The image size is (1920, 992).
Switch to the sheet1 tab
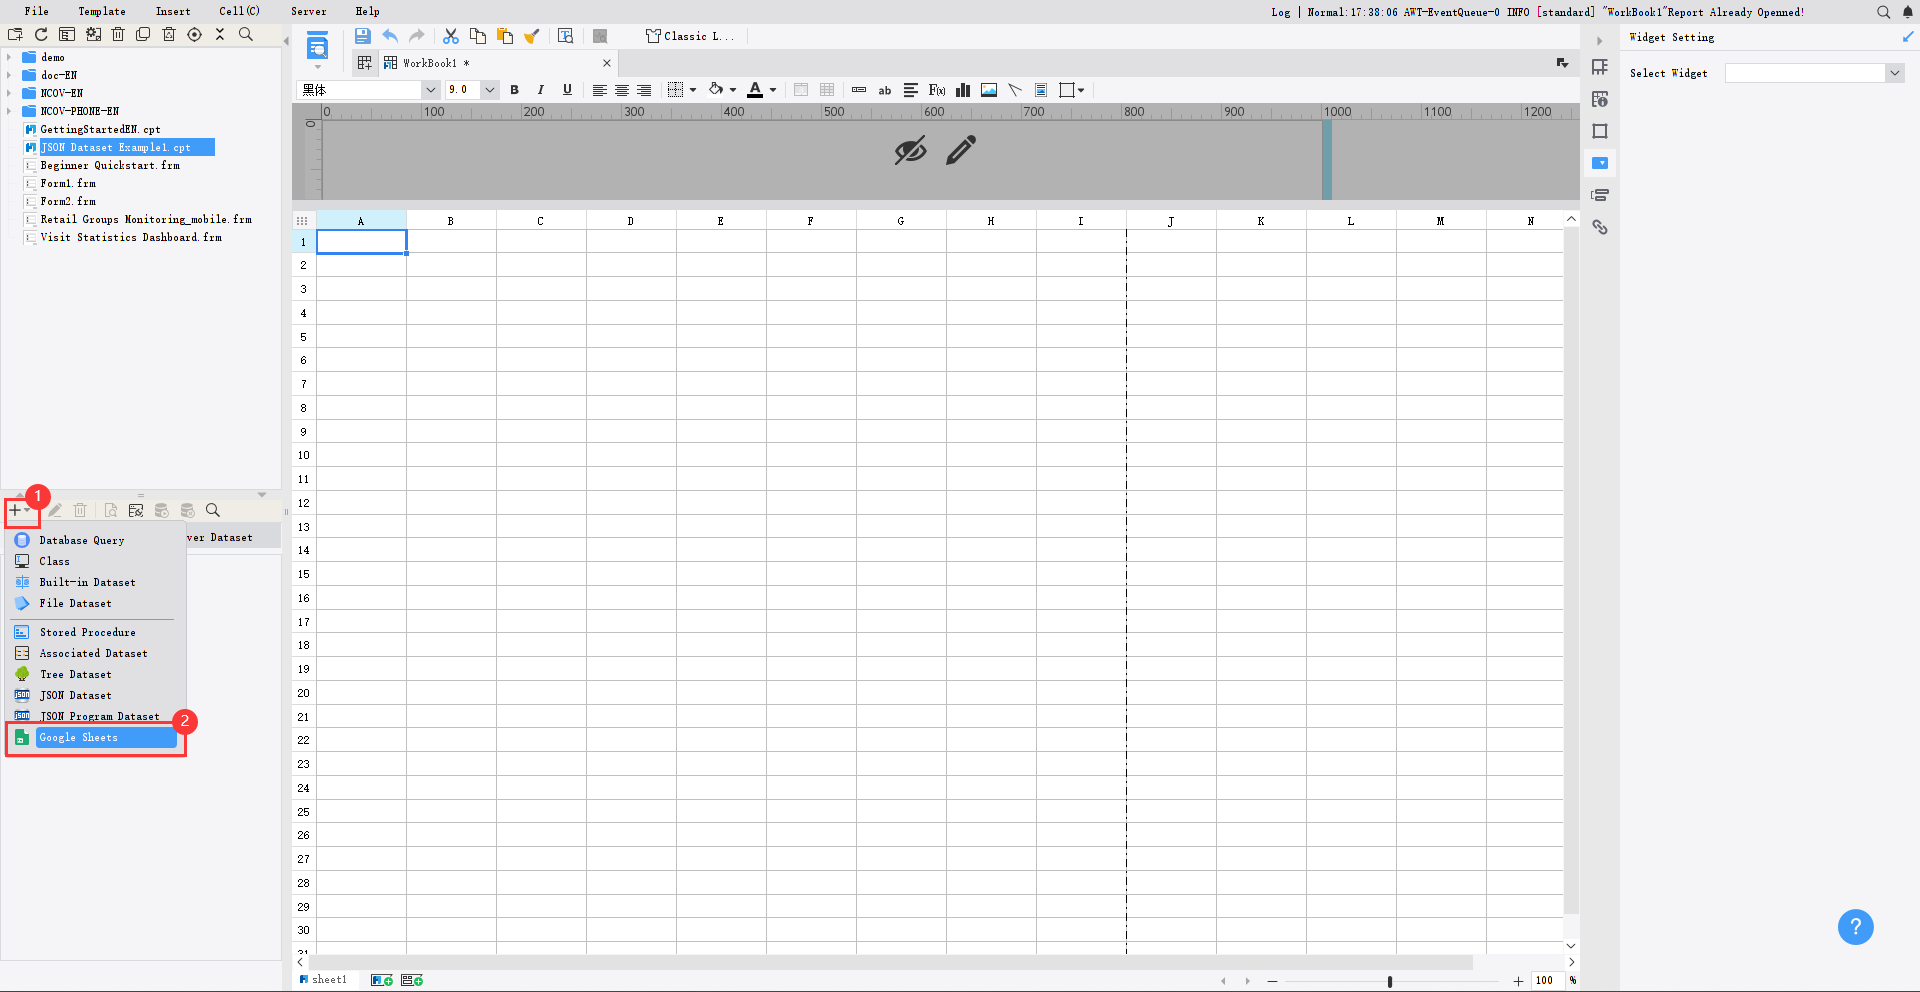[x=330, y=980]
